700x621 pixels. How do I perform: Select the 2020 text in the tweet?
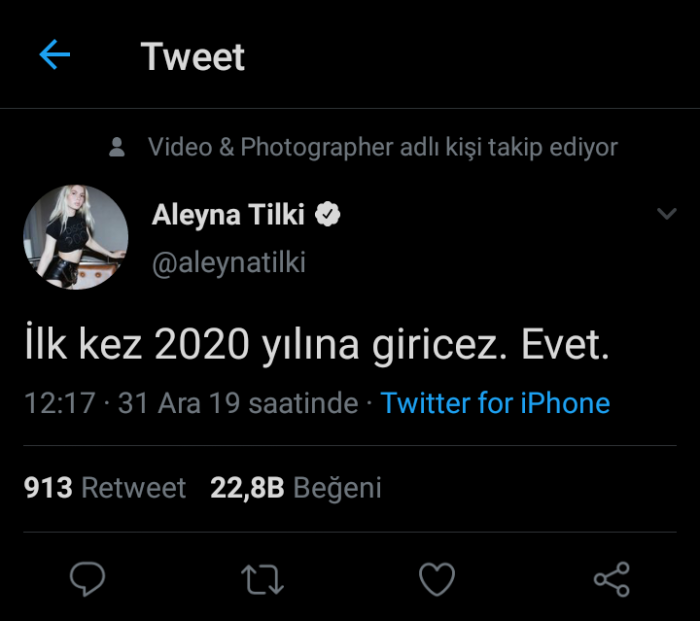(202, 346)
